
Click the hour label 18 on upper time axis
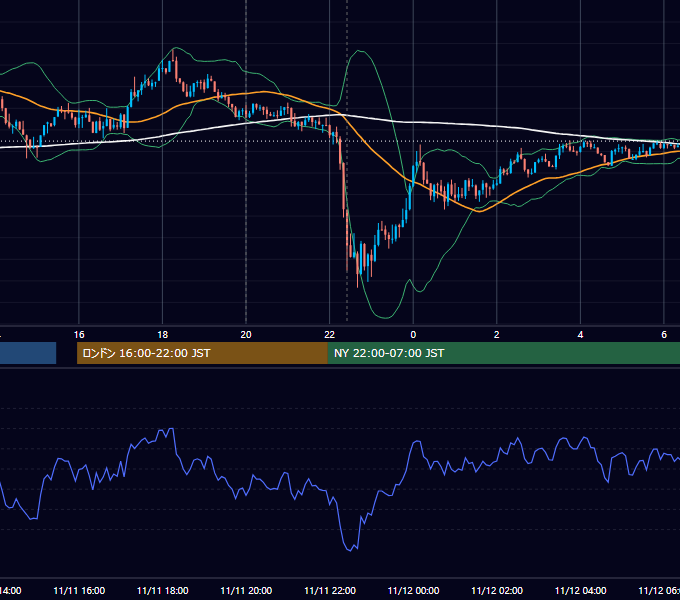163,334
